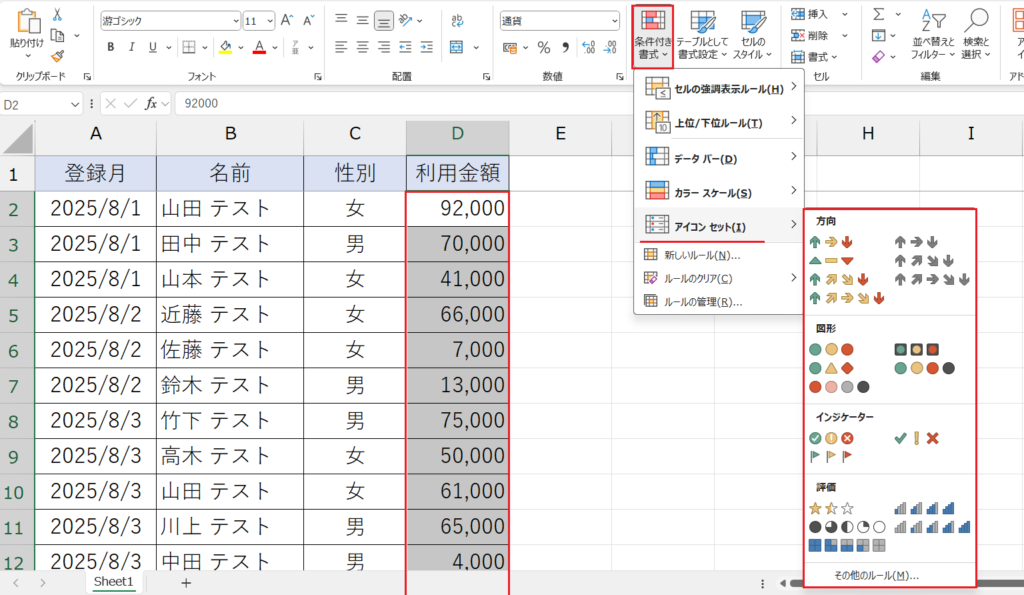The image size is (1024, 595).
Task: Open ルールのクリア submenu
Action: pyautogui.click(x=718, y=278)
